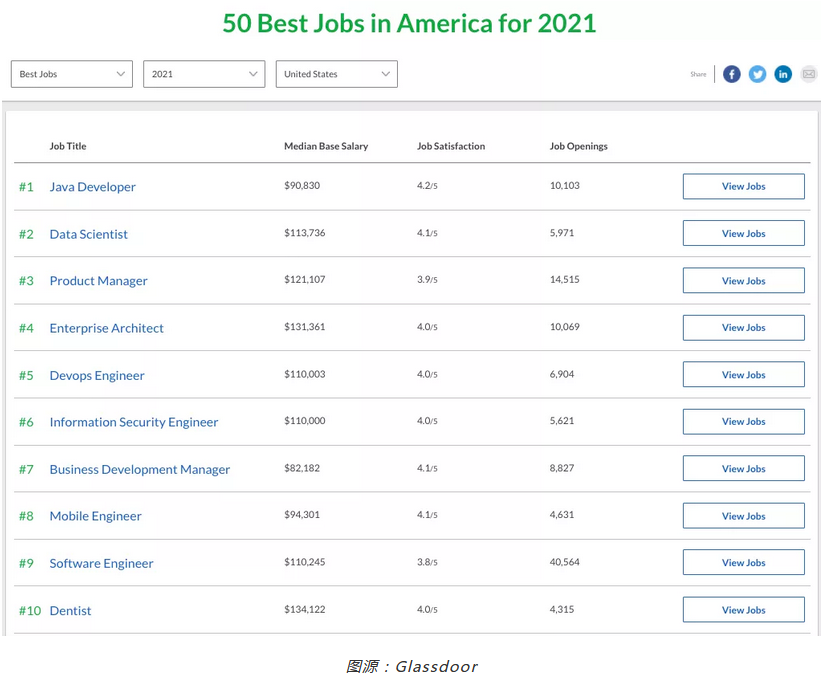Open the Enterprise Architect link
Image resolution: width=827 pixels, height=679 pixels.
[x=107, y=328]
